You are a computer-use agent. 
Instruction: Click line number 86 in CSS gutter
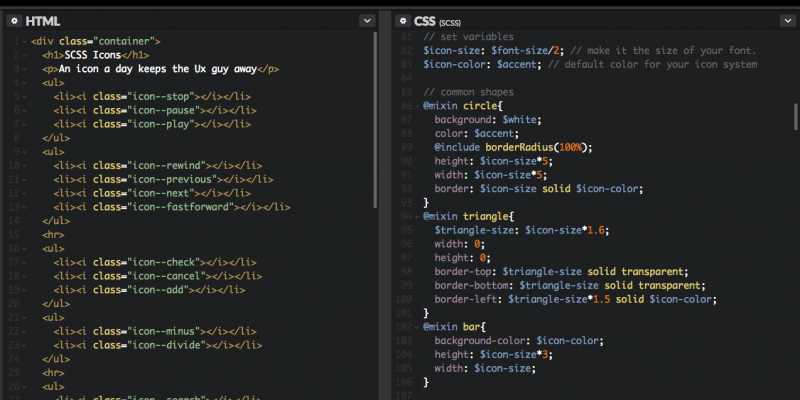coord(406,105)
